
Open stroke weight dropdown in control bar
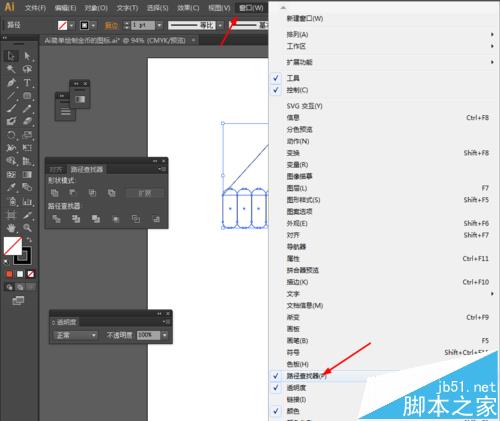[159, 25]
